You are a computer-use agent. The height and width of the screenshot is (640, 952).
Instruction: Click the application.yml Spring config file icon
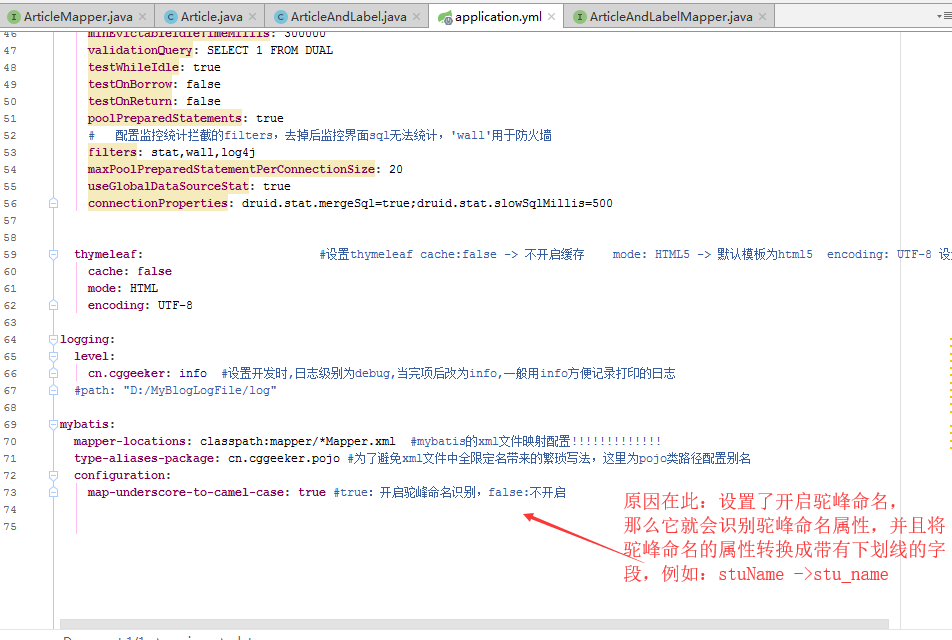pyautogui.click(x=445, y=18)
